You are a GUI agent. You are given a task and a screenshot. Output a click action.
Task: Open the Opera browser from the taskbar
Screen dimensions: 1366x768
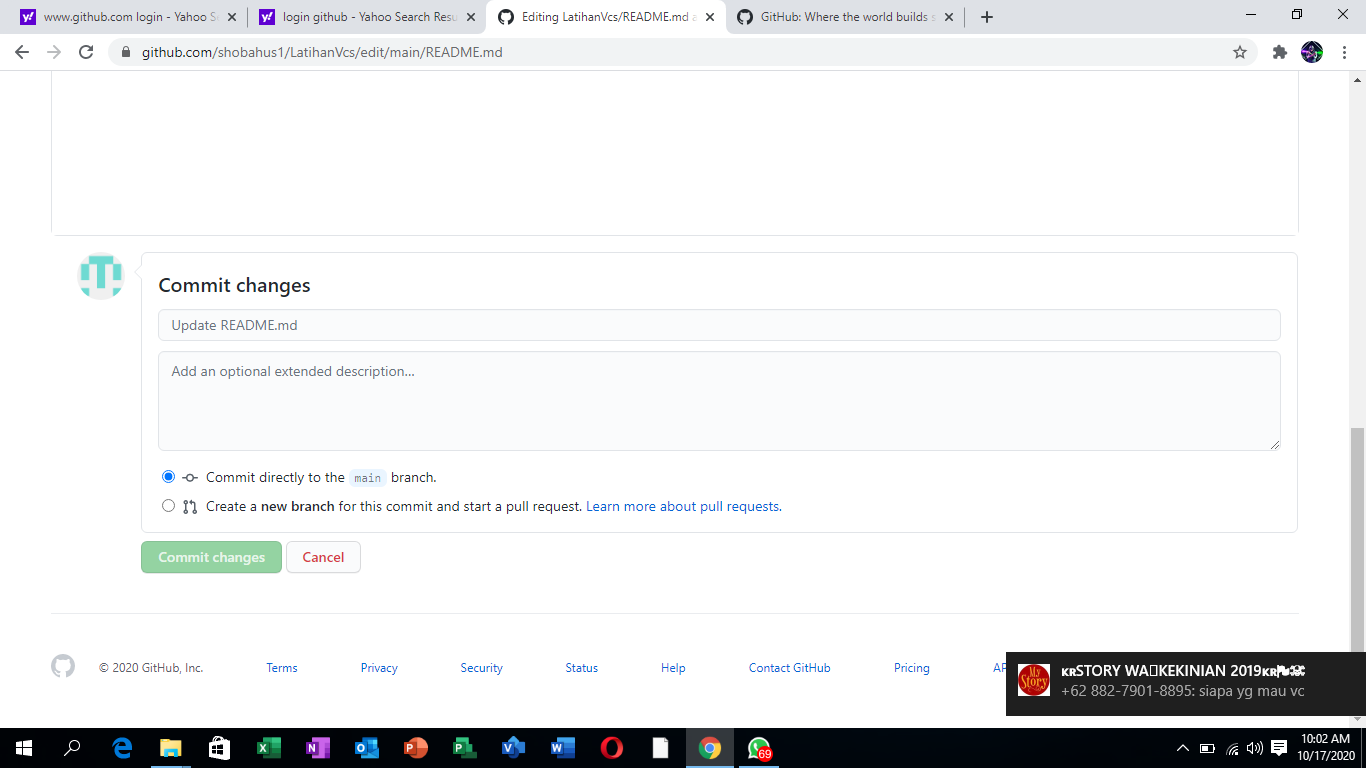click(611, 747)
